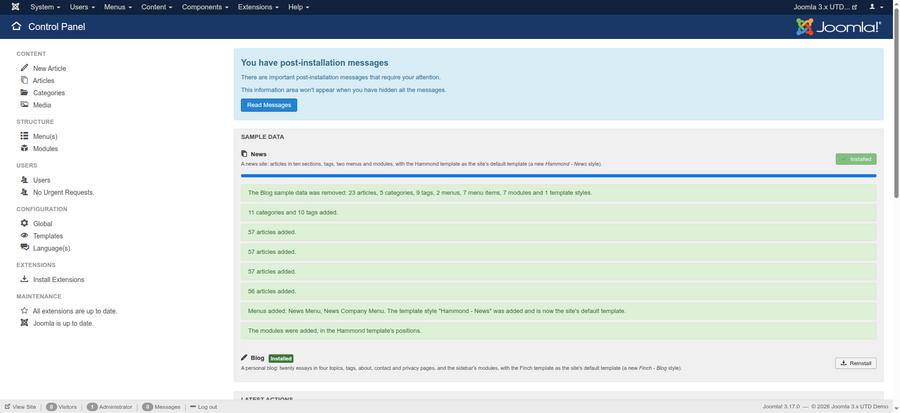Click the Language(s) speech bubble icon

click(24, 247)
